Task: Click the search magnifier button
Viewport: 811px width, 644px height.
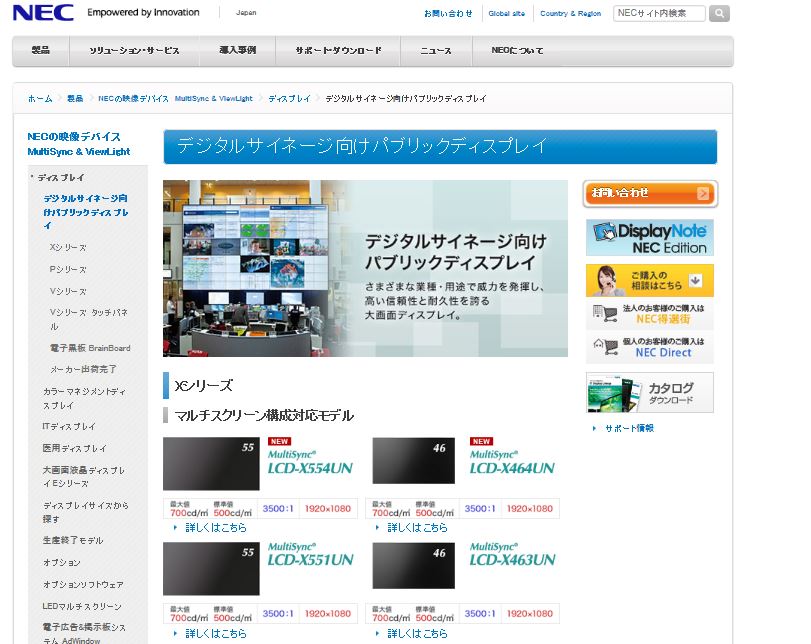Action: (x=719, y=13)
